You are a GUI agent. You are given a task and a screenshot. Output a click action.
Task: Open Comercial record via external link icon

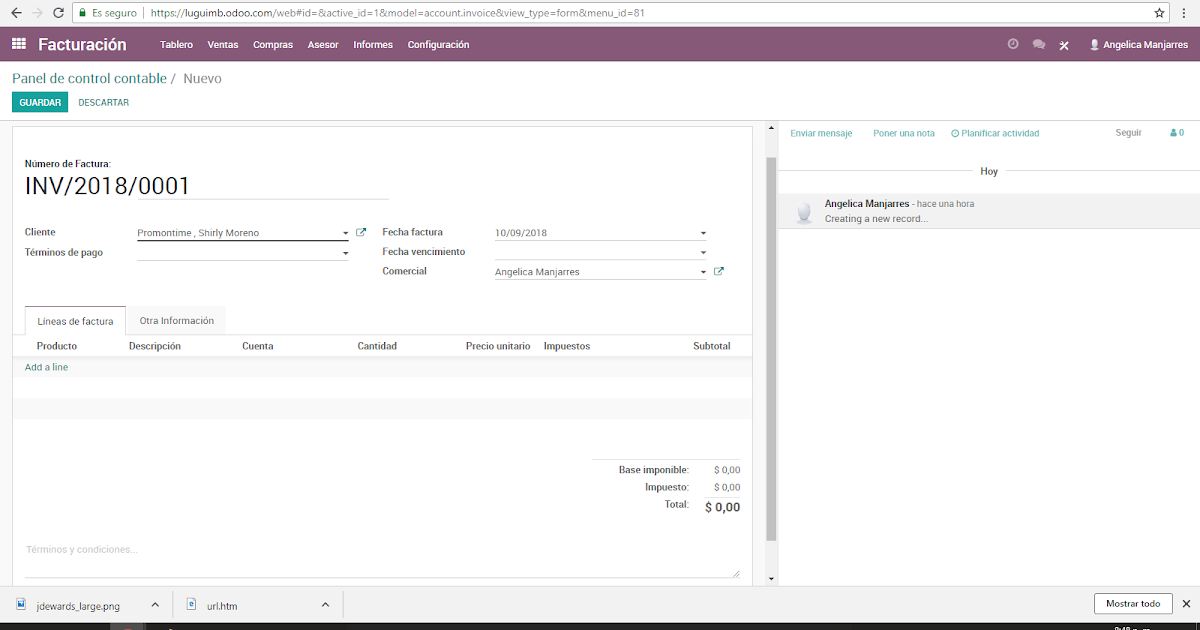tap(718, 270)
